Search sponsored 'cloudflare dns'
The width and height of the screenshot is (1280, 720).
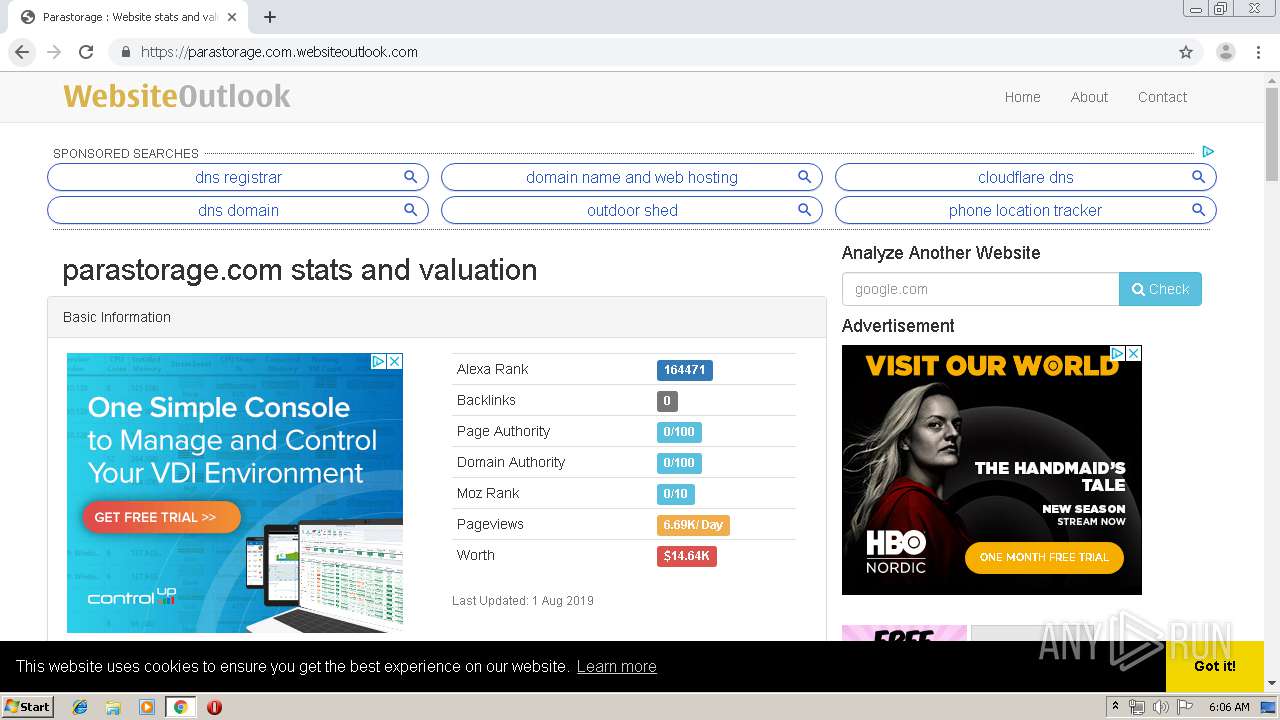click(1026, 177)
